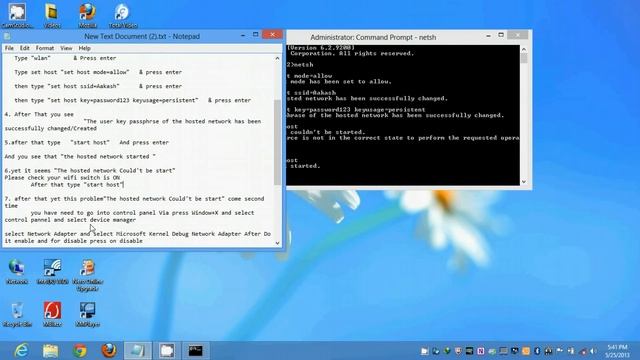Viewport: 640px width, 360px height.
Task: Click text 'set host ssid=Aakash' in Notepad
Action: click(x=83, y=86)
